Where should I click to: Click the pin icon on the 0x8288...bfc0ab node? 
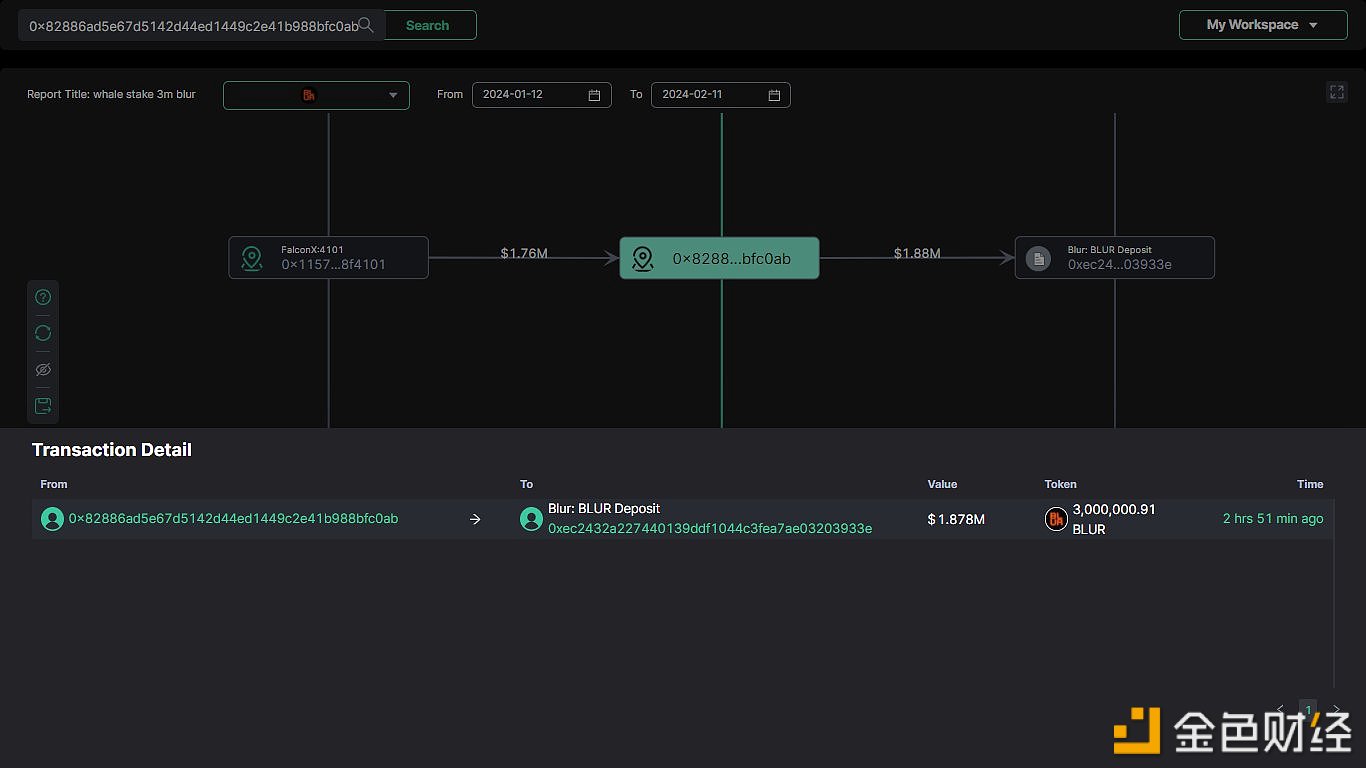point(643,259)
